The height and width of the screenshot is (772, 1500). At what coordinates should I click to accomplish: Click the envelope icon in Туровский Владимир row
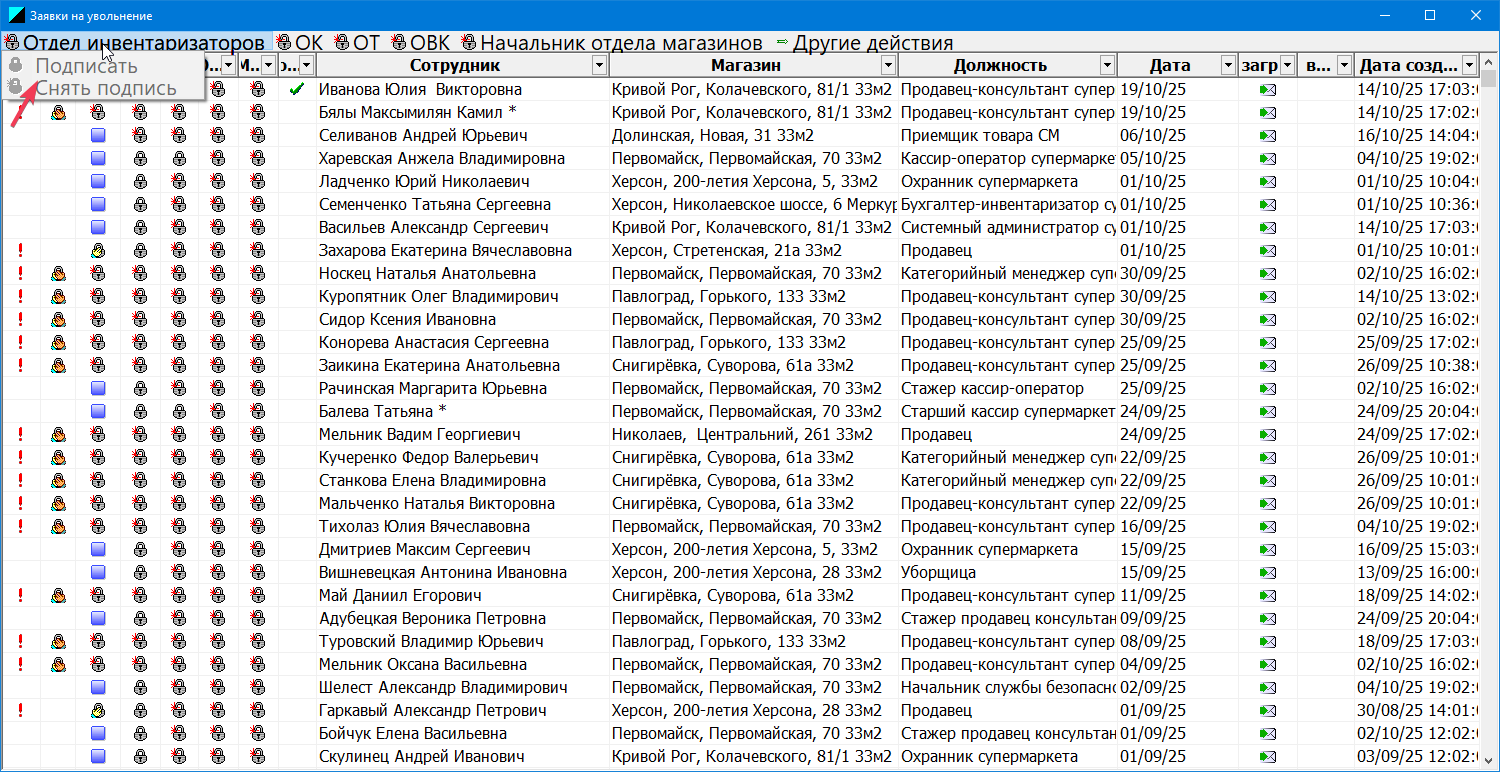click(1268, 641)
